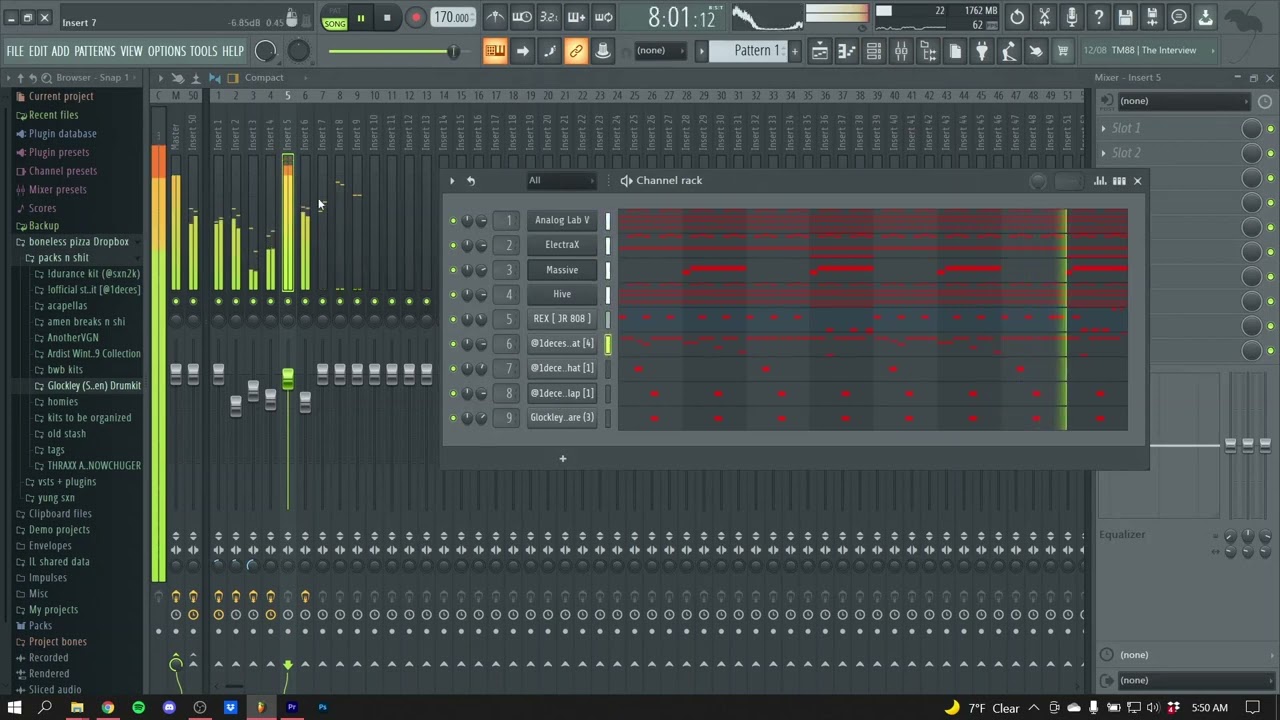Screen dimensions: 1280x720
Task: Open the EDIT menu
Action: [x=38, y=51]
